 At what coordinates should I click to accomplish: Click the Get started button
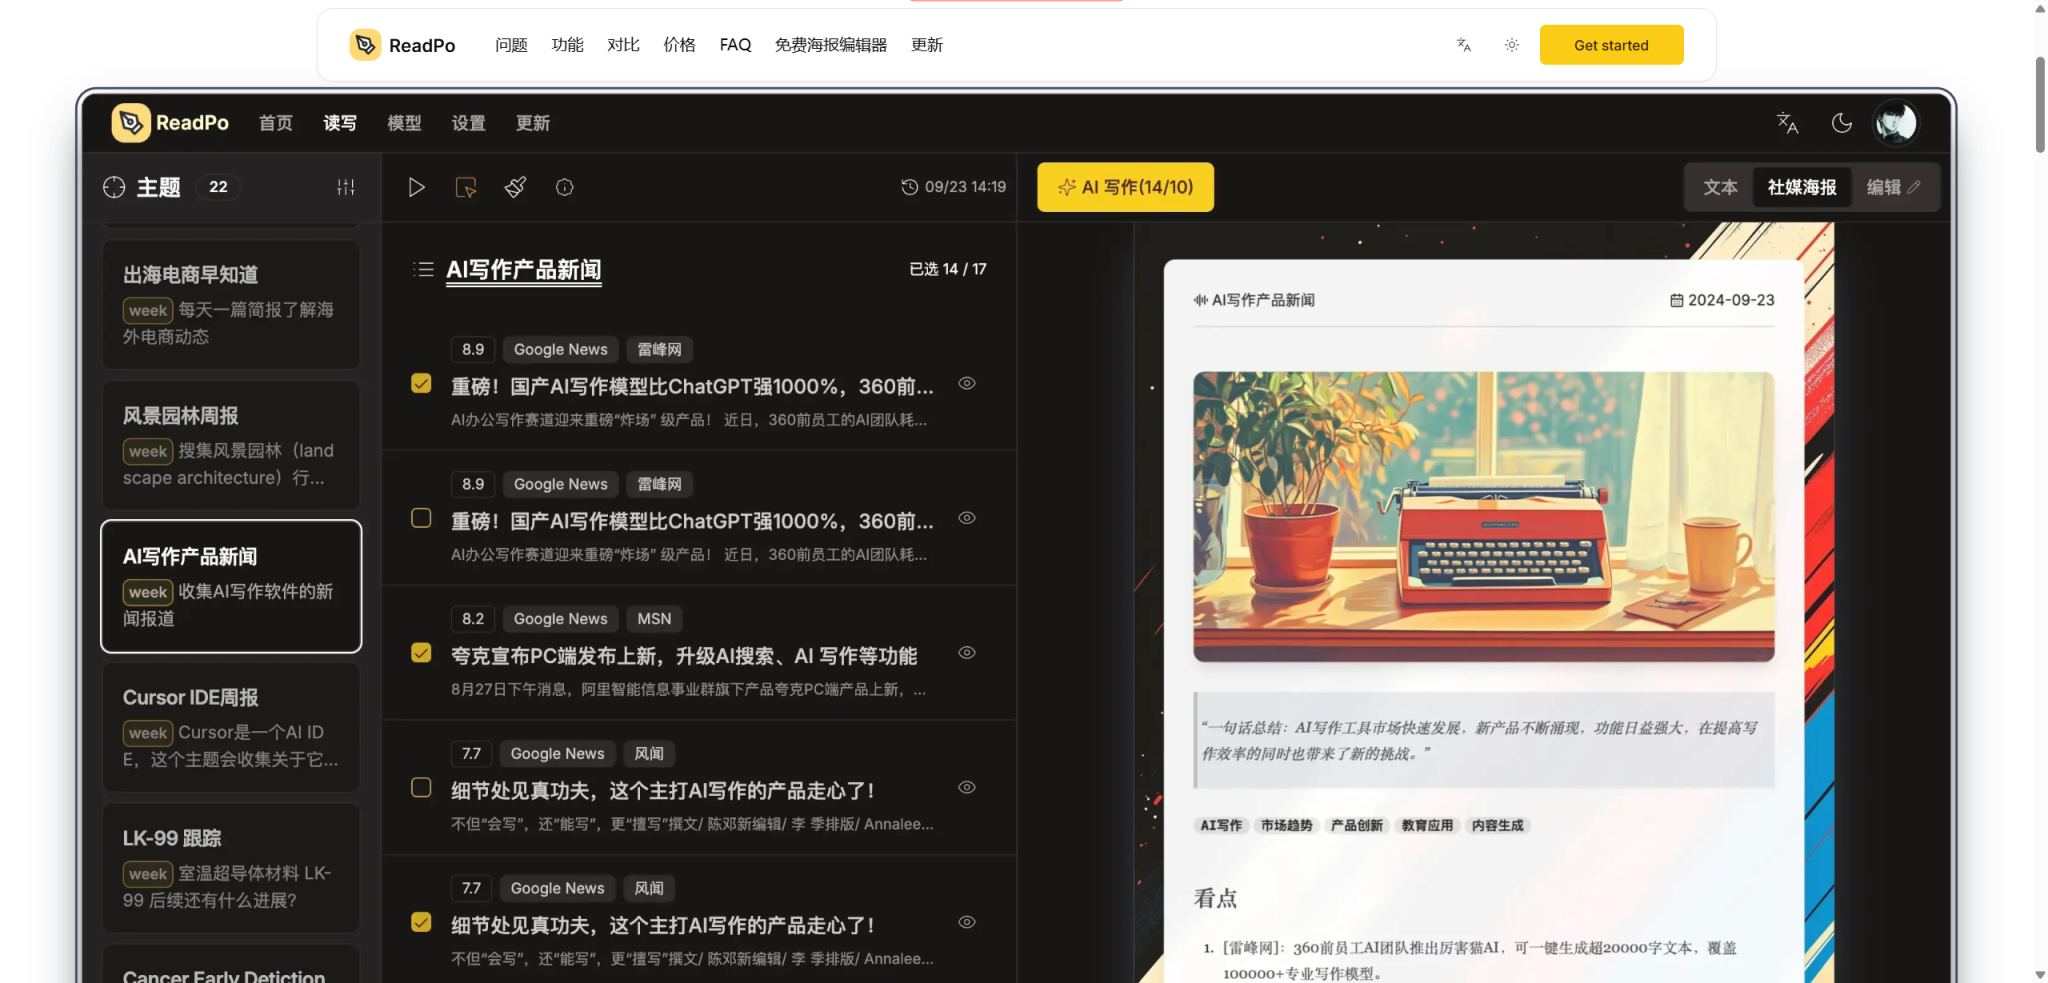click(x=1611, y=45)
